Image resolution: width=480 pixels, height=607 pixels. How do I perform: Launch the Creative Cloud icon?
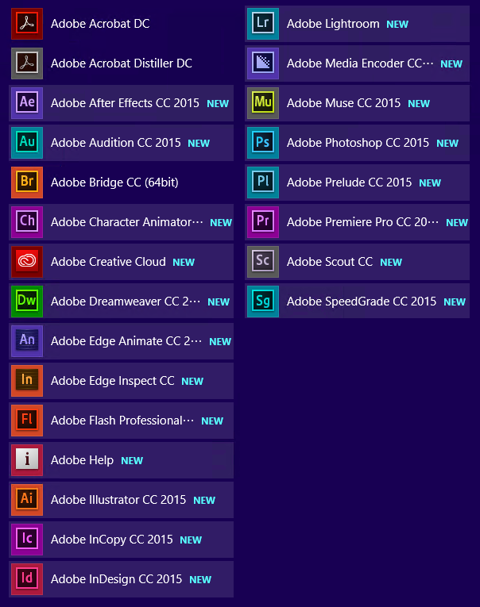pos(27,262)
